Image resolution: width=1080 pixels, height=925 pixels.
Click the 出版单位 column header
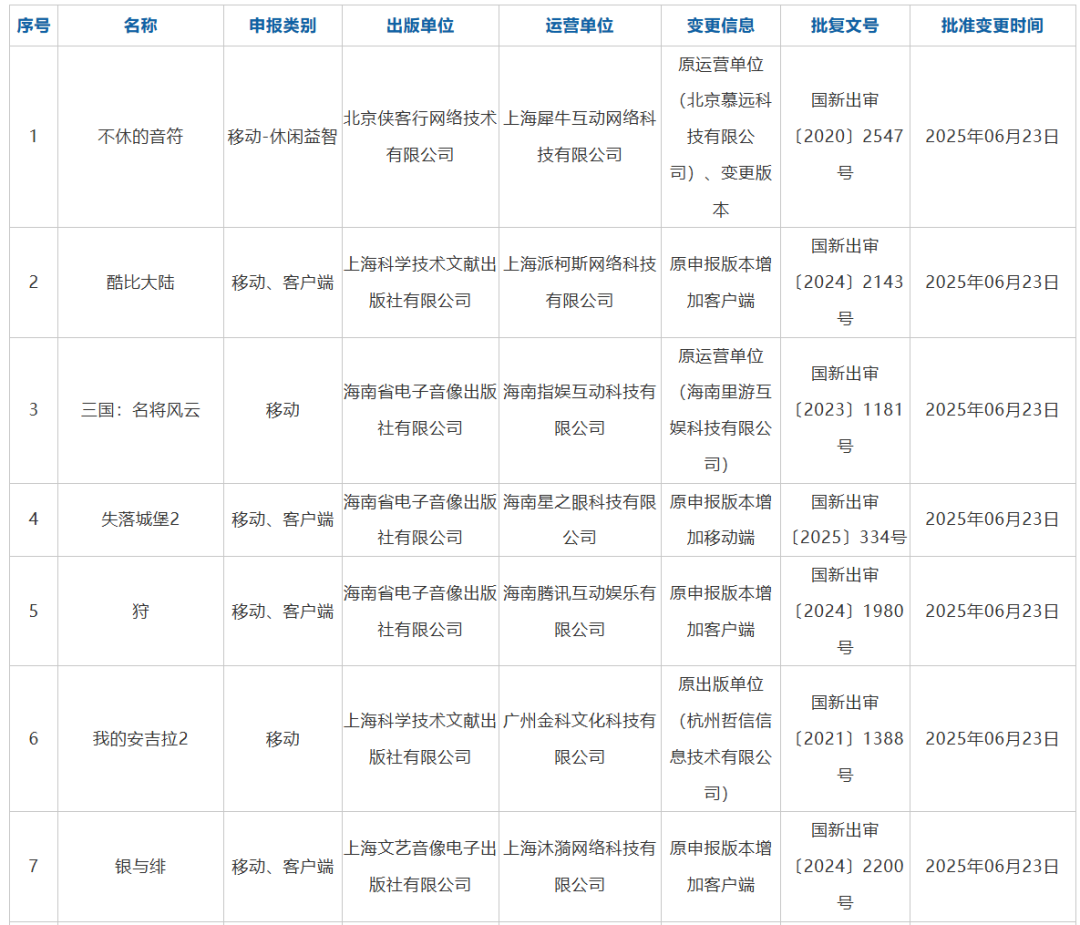click(x=420, y=25)
